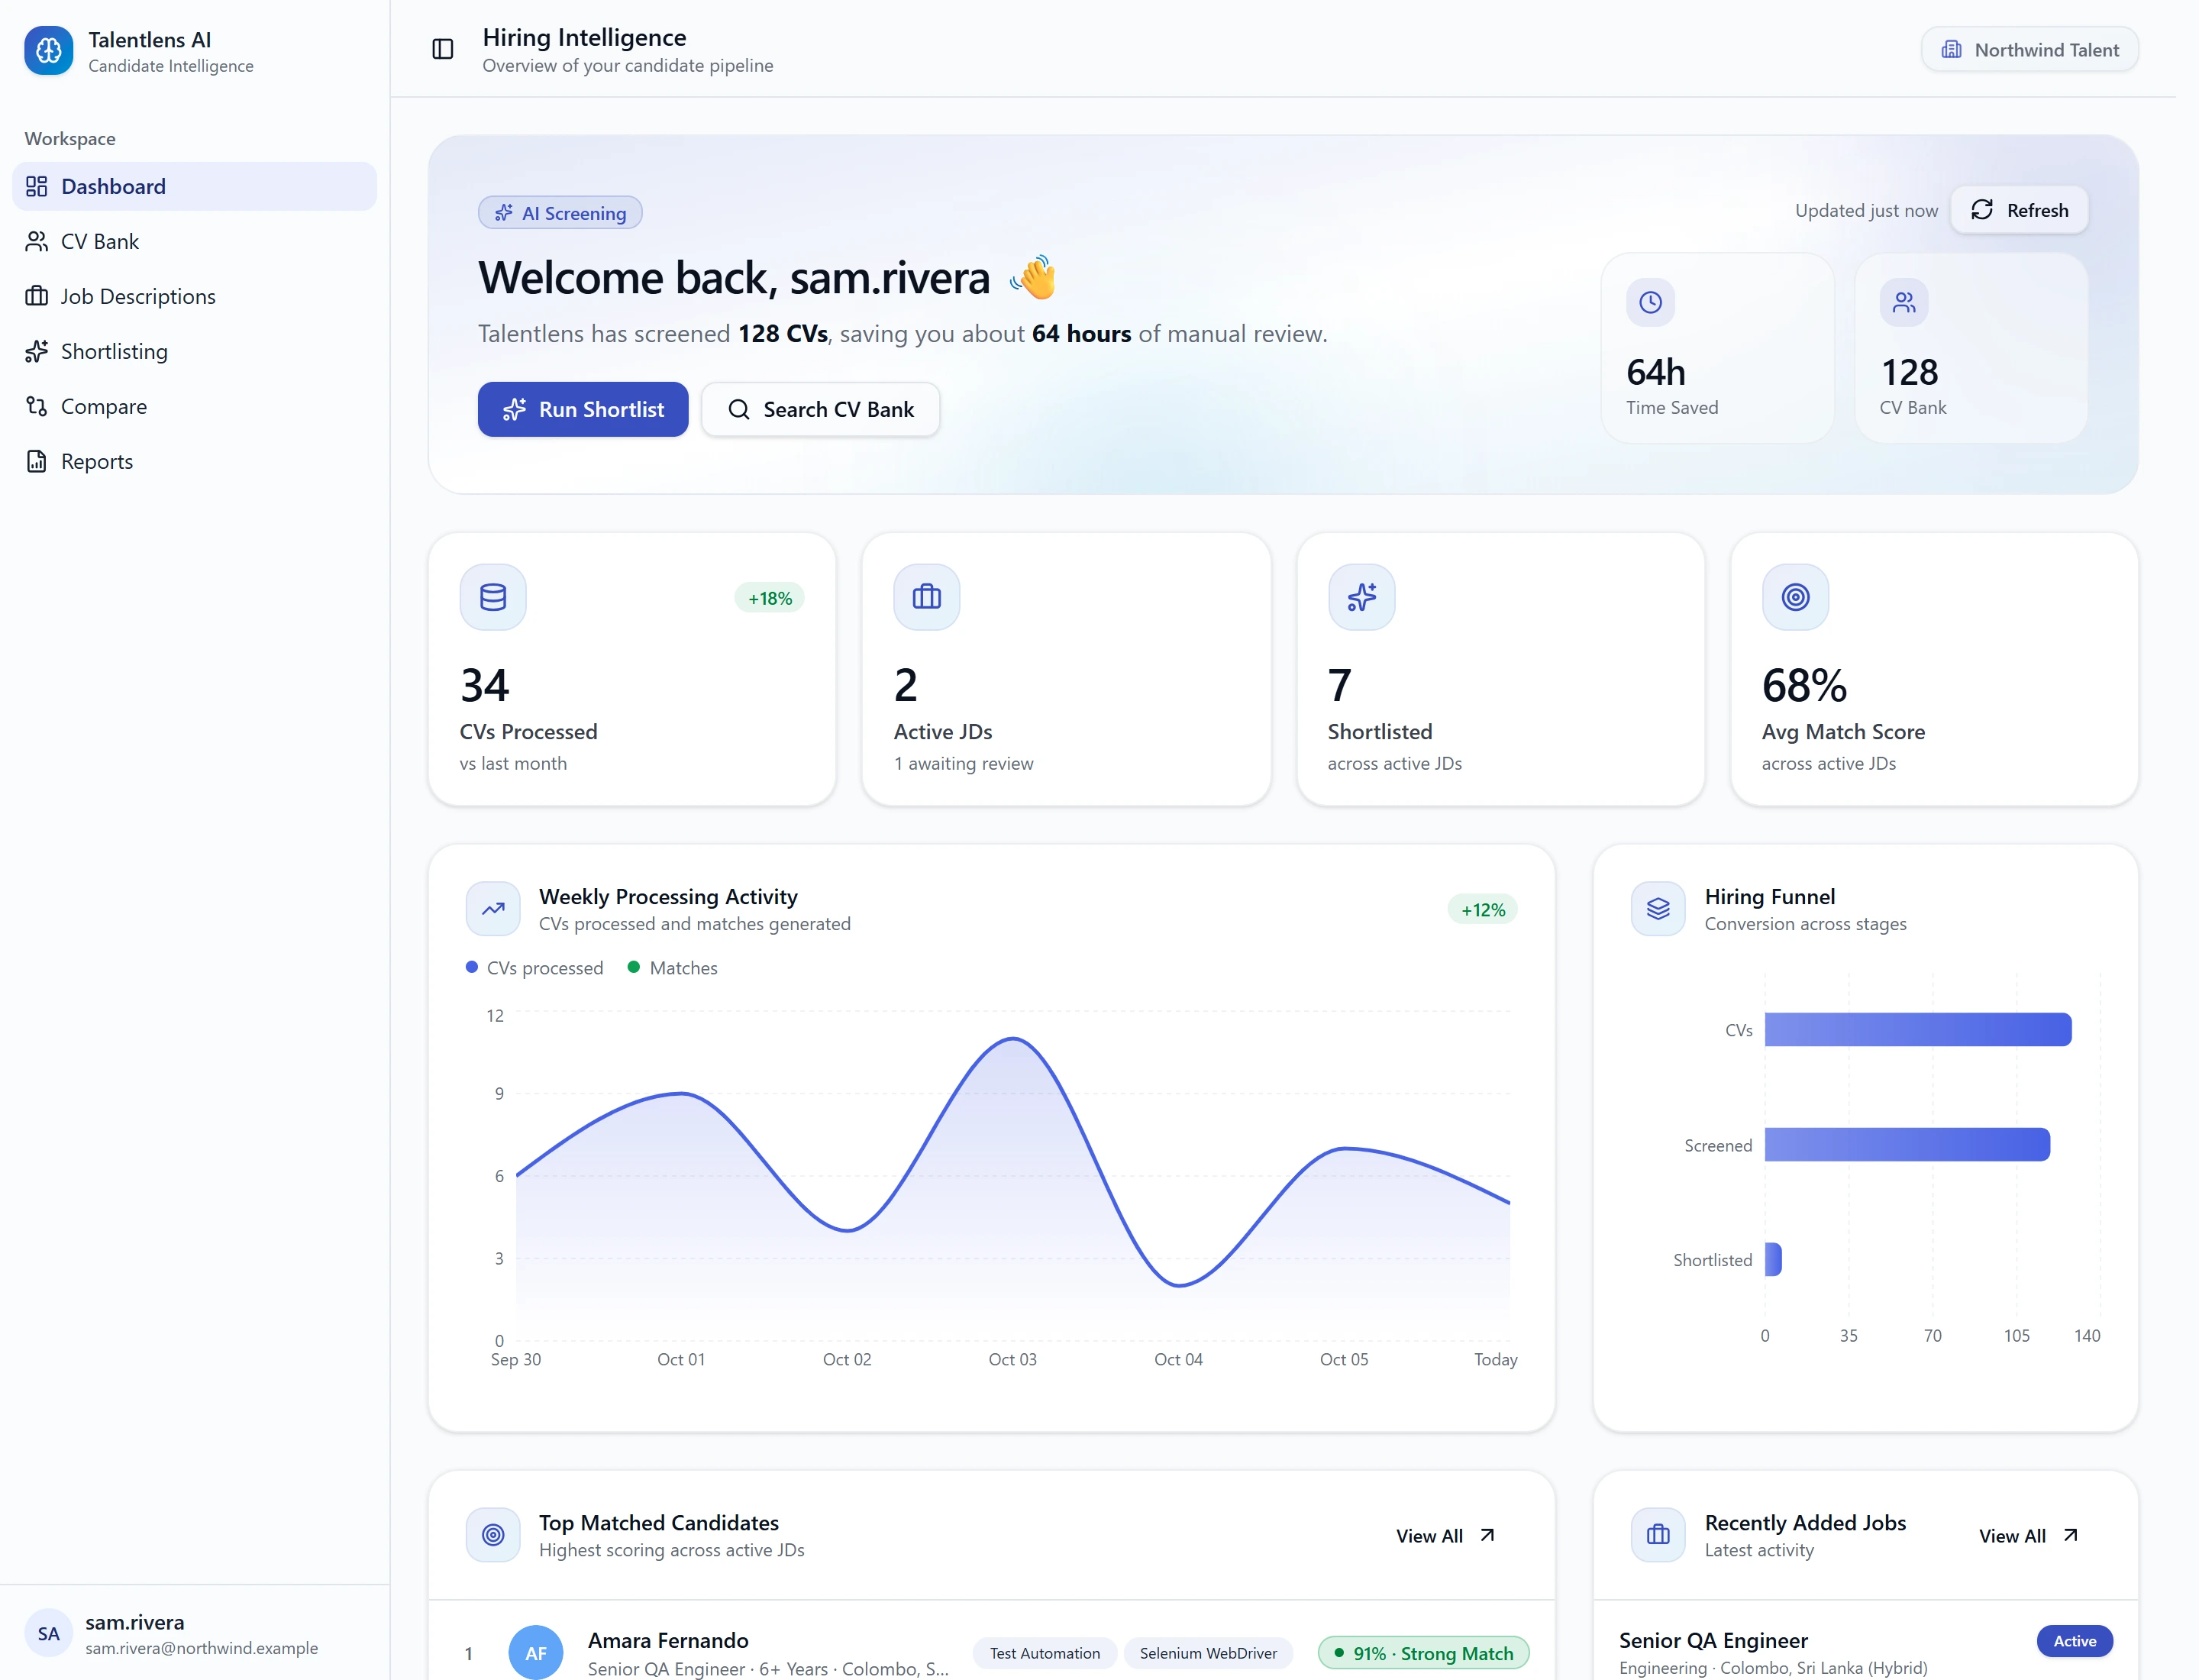The image size is (2199, 1680).
Task: Click the Active JDs briefcase icon
Action: coord(927,597)
